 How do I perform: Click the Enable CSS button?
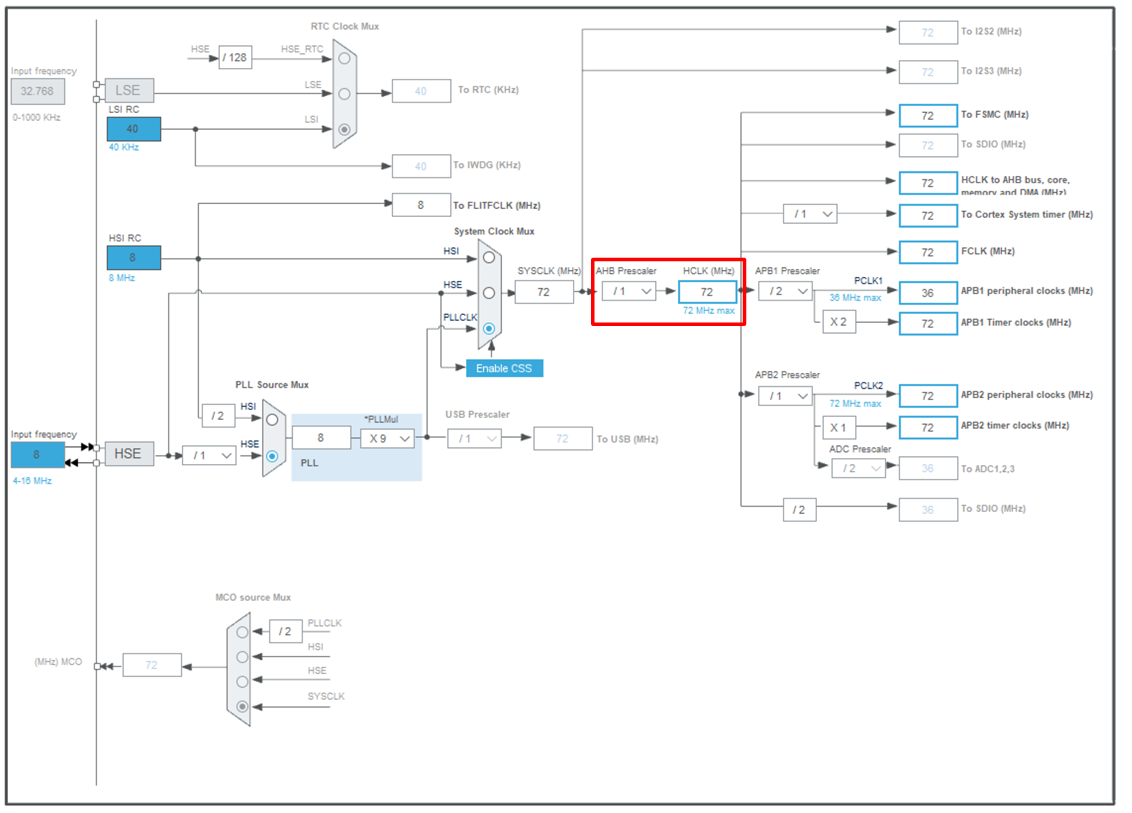[x=505, y=368]
